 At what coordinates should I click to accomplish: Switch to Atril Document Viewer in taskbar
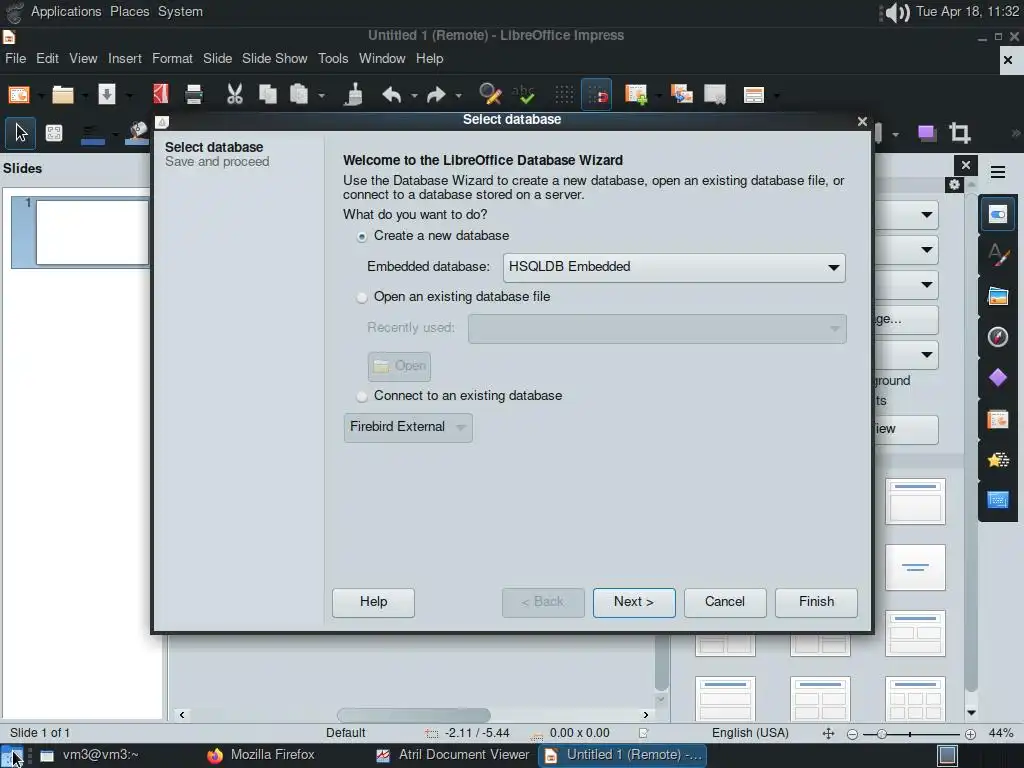click(x=453, y=755)
